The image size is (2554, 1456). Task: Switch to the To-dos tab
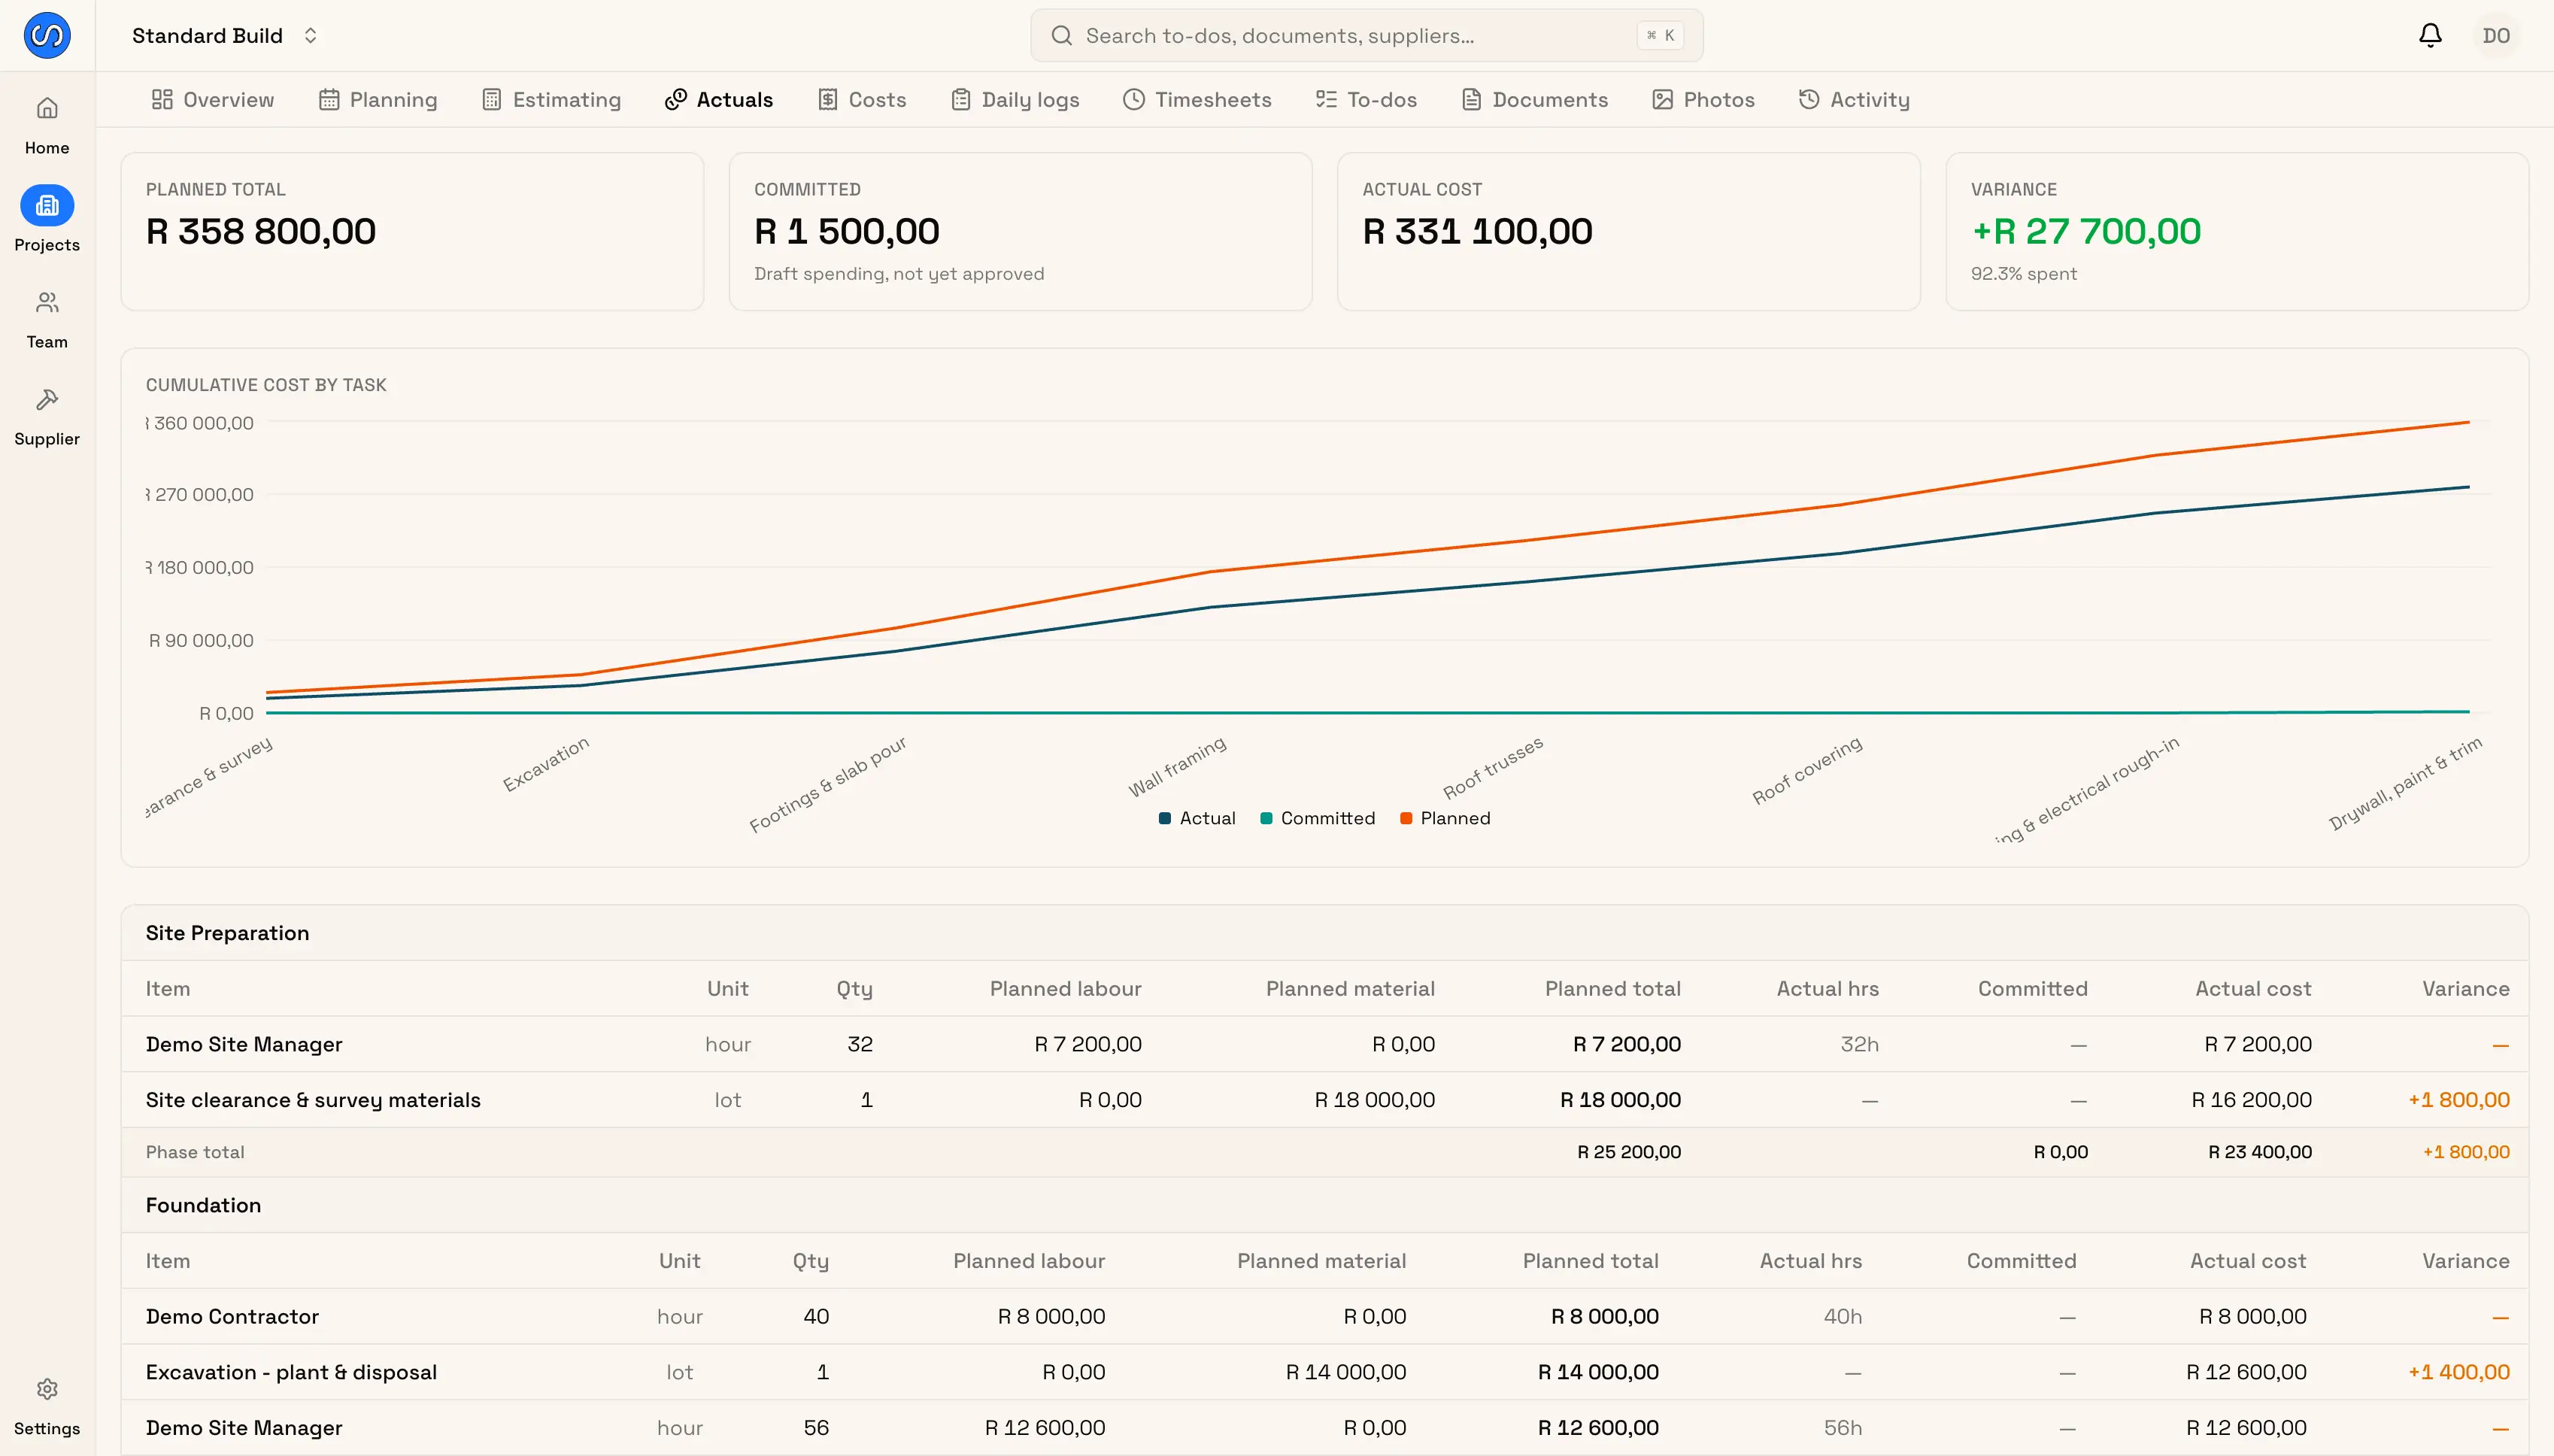(1366, 99)
